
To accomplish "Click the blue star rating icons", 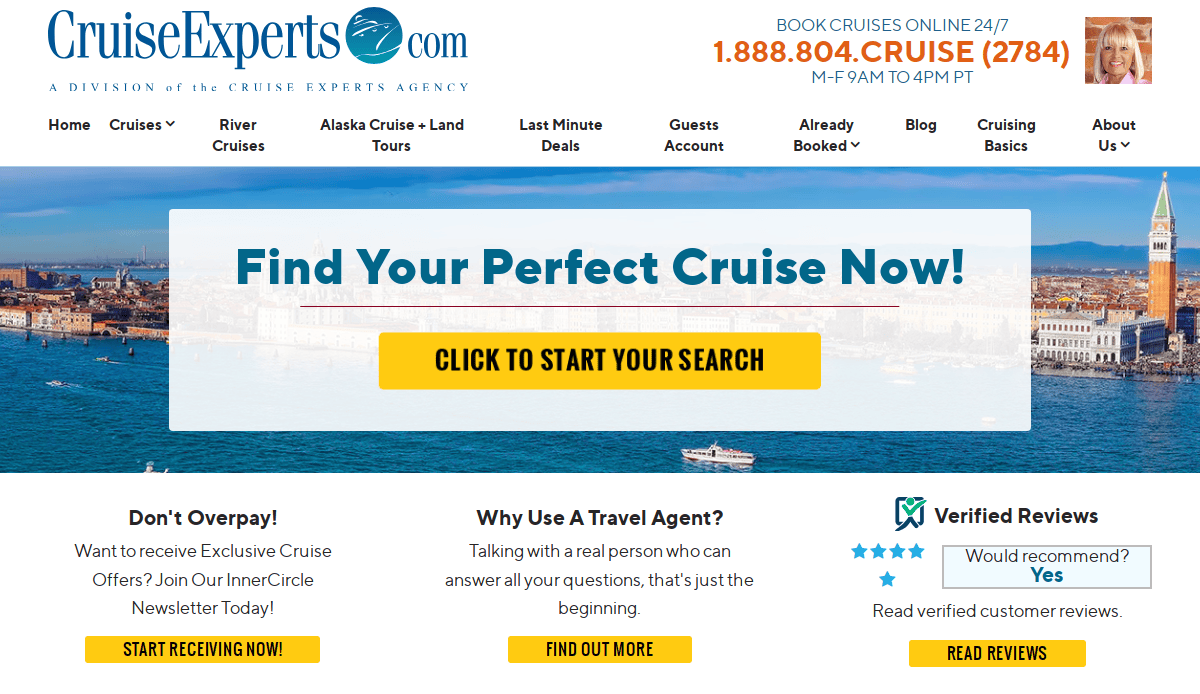I will (x=888, y=564).
